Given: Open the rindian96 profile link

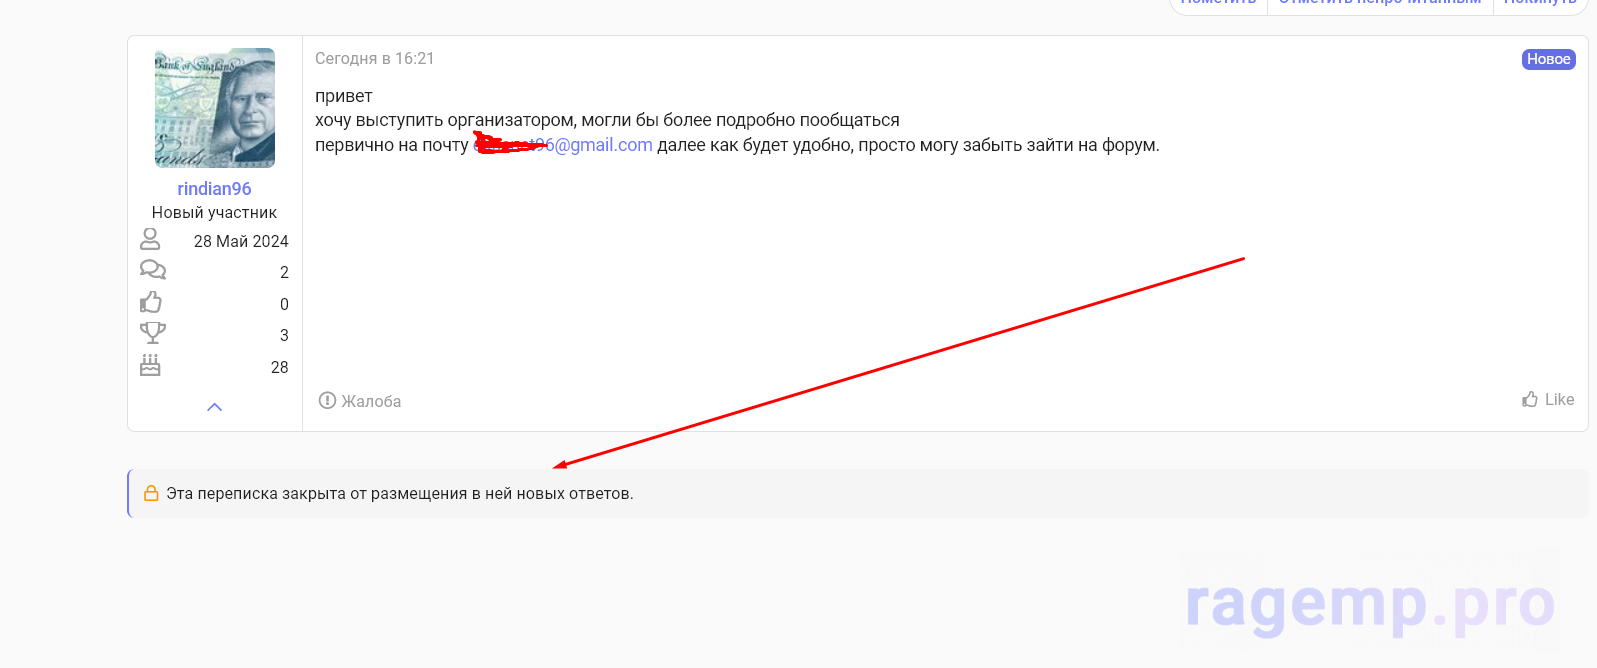Looking at the screenshot, I should pos(214,189).
